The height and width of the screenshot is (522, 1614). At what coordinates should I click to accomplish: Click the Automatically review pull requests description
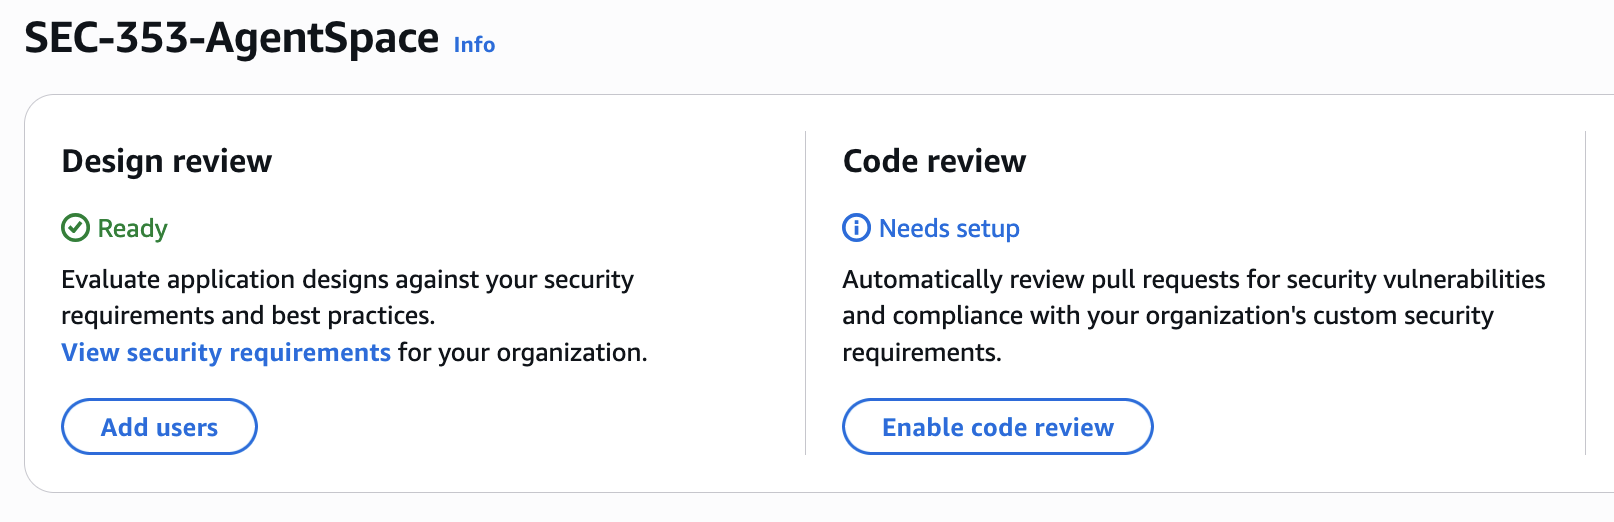1193,279
